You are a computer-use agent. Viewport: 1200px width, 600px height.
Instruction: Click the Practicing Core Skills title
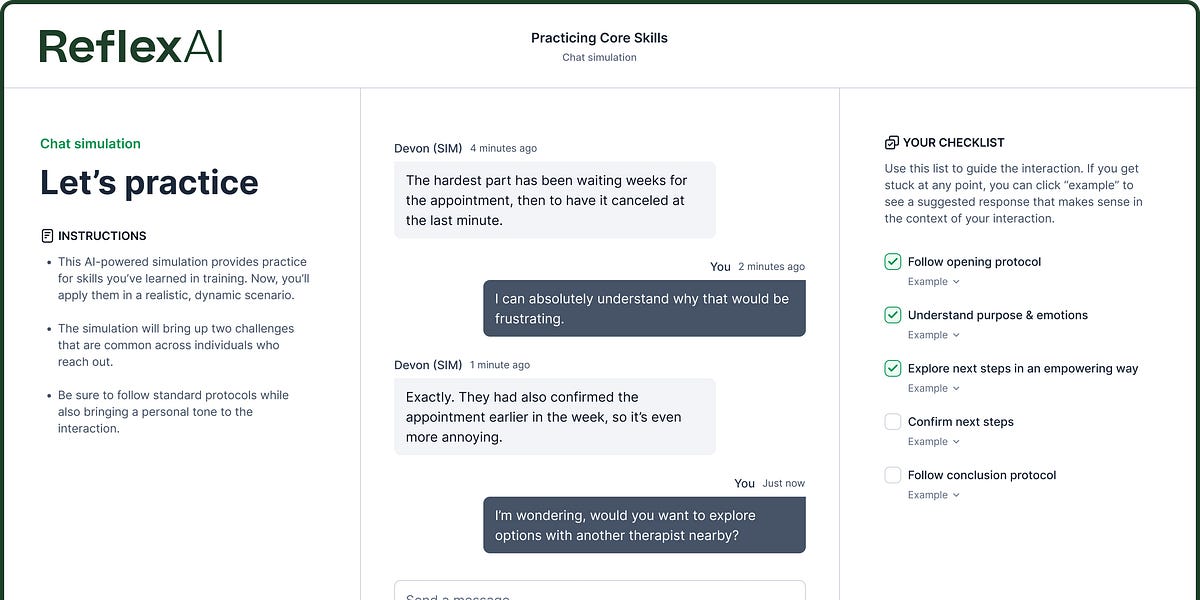point(599,38)
